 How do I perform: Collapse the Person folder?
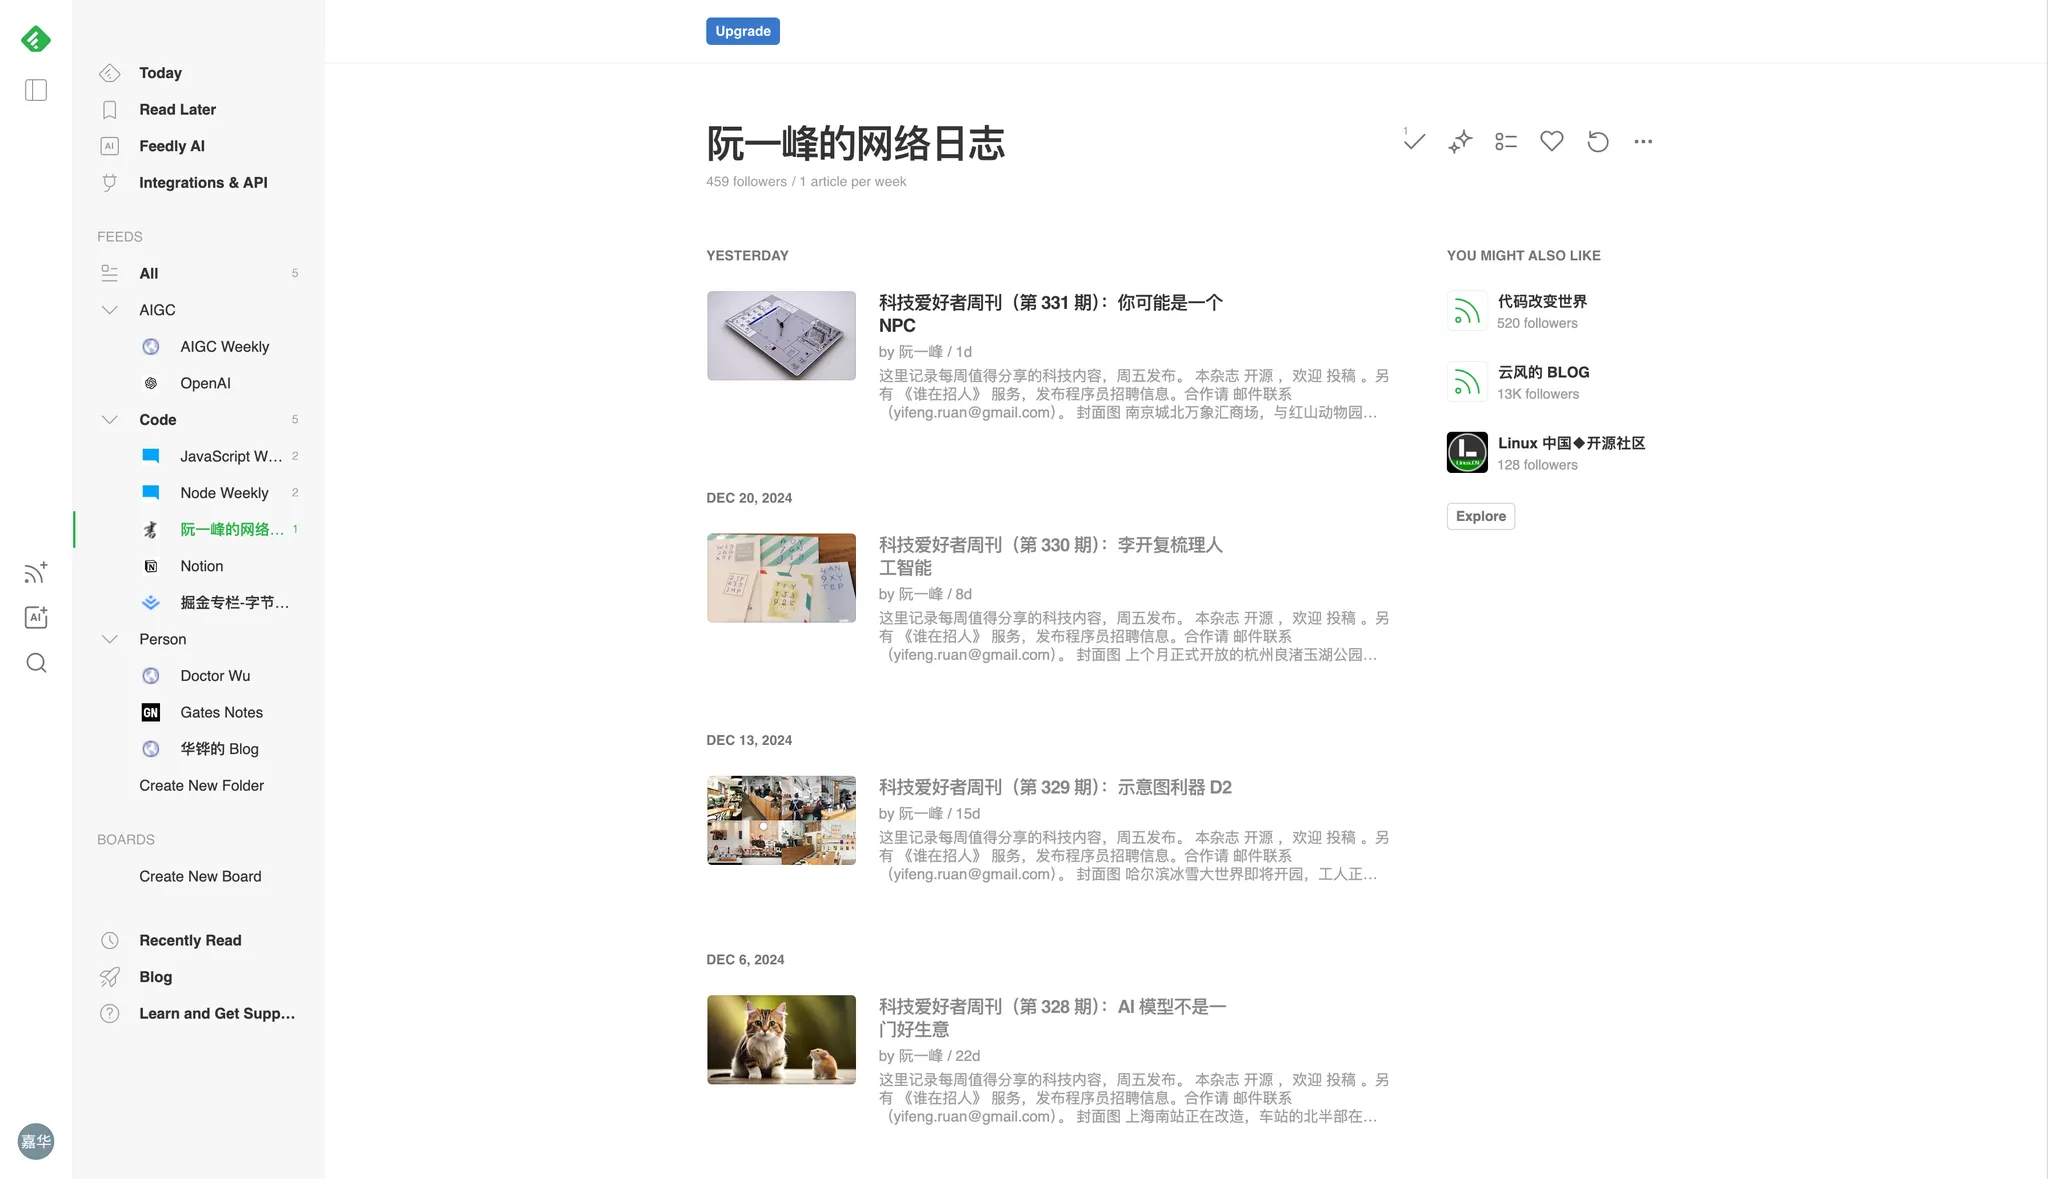tap(110, 639)
